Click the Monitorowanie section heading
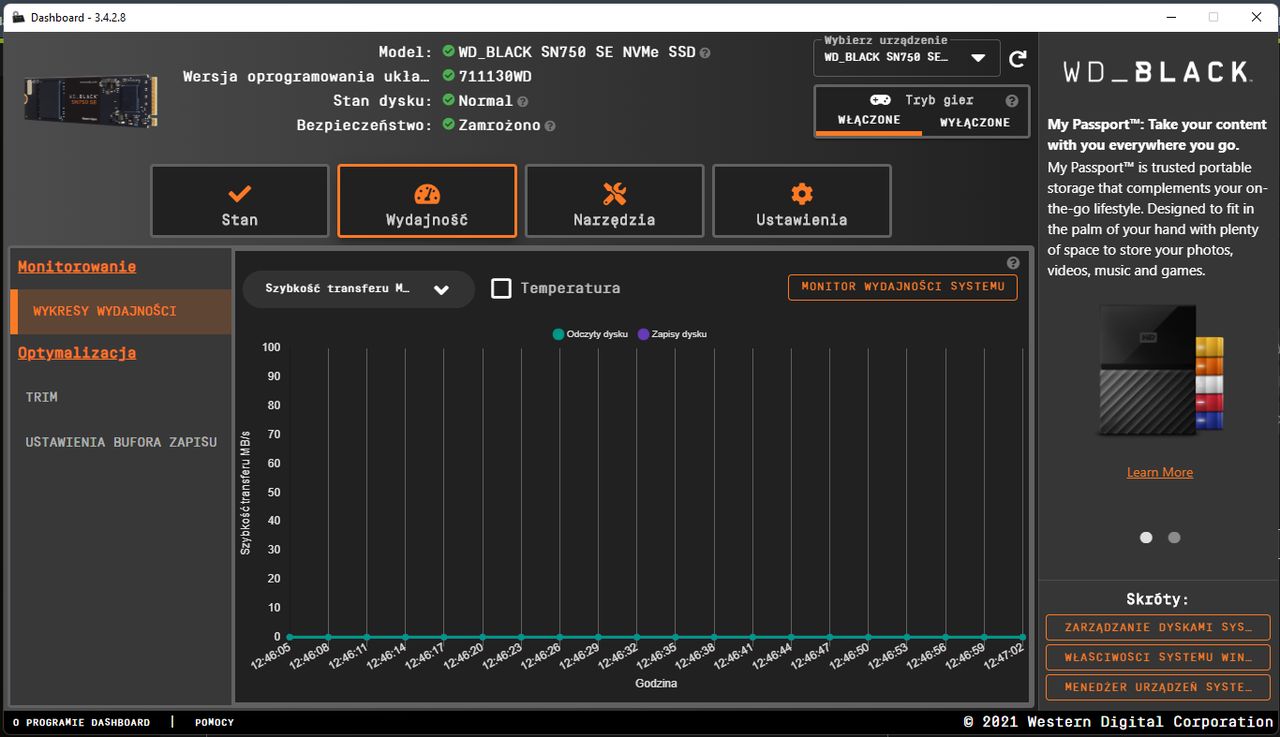The image size is (1280, 737). click(77, 267)
